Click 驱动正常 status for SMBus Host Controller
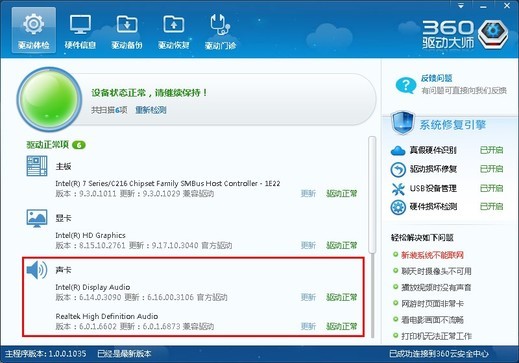Viewport: 519px width, 363px height. pos(342,193)
